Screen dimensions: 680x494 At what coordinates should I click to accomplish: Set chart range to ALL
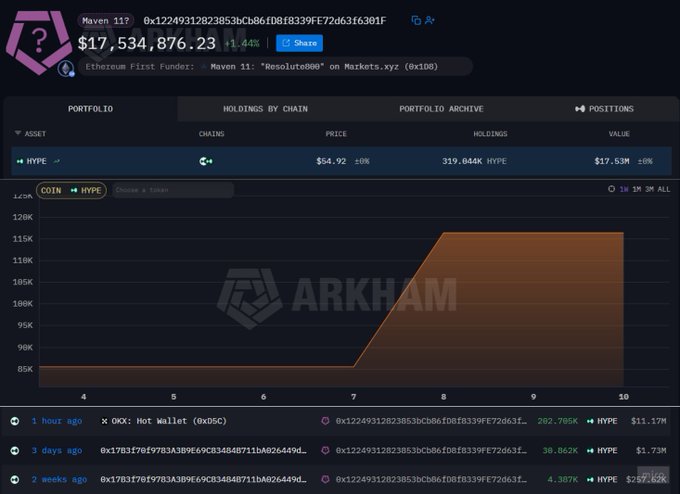664,190
